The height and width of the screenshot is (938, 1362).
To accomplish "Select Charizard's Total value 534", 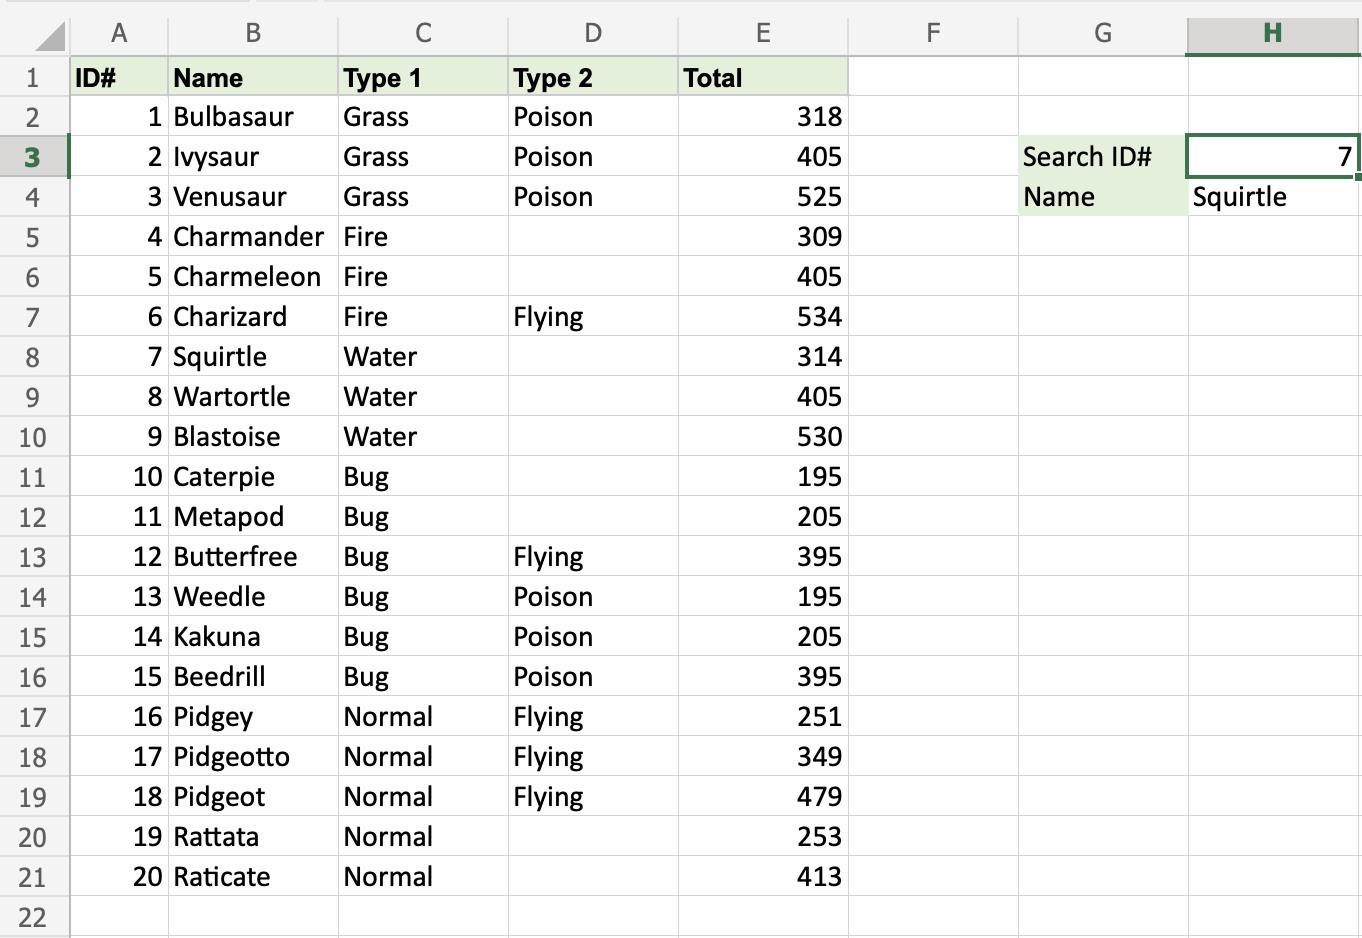I will [763, 316].
